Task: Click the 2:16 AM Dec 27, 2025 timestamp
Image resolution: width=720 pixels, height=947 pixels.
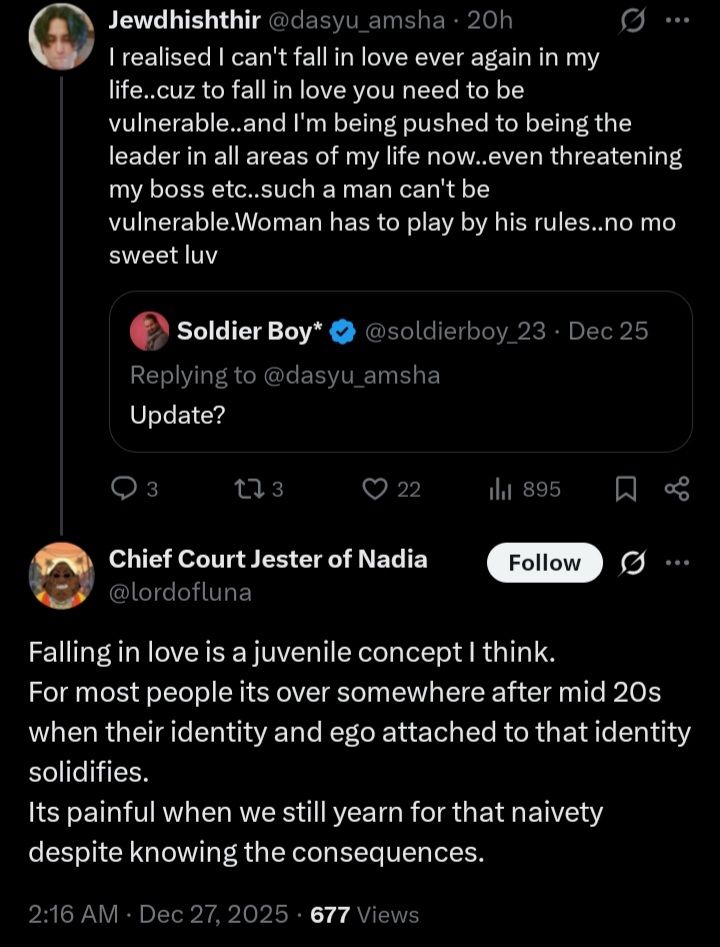Action: (x=161, y=913)
